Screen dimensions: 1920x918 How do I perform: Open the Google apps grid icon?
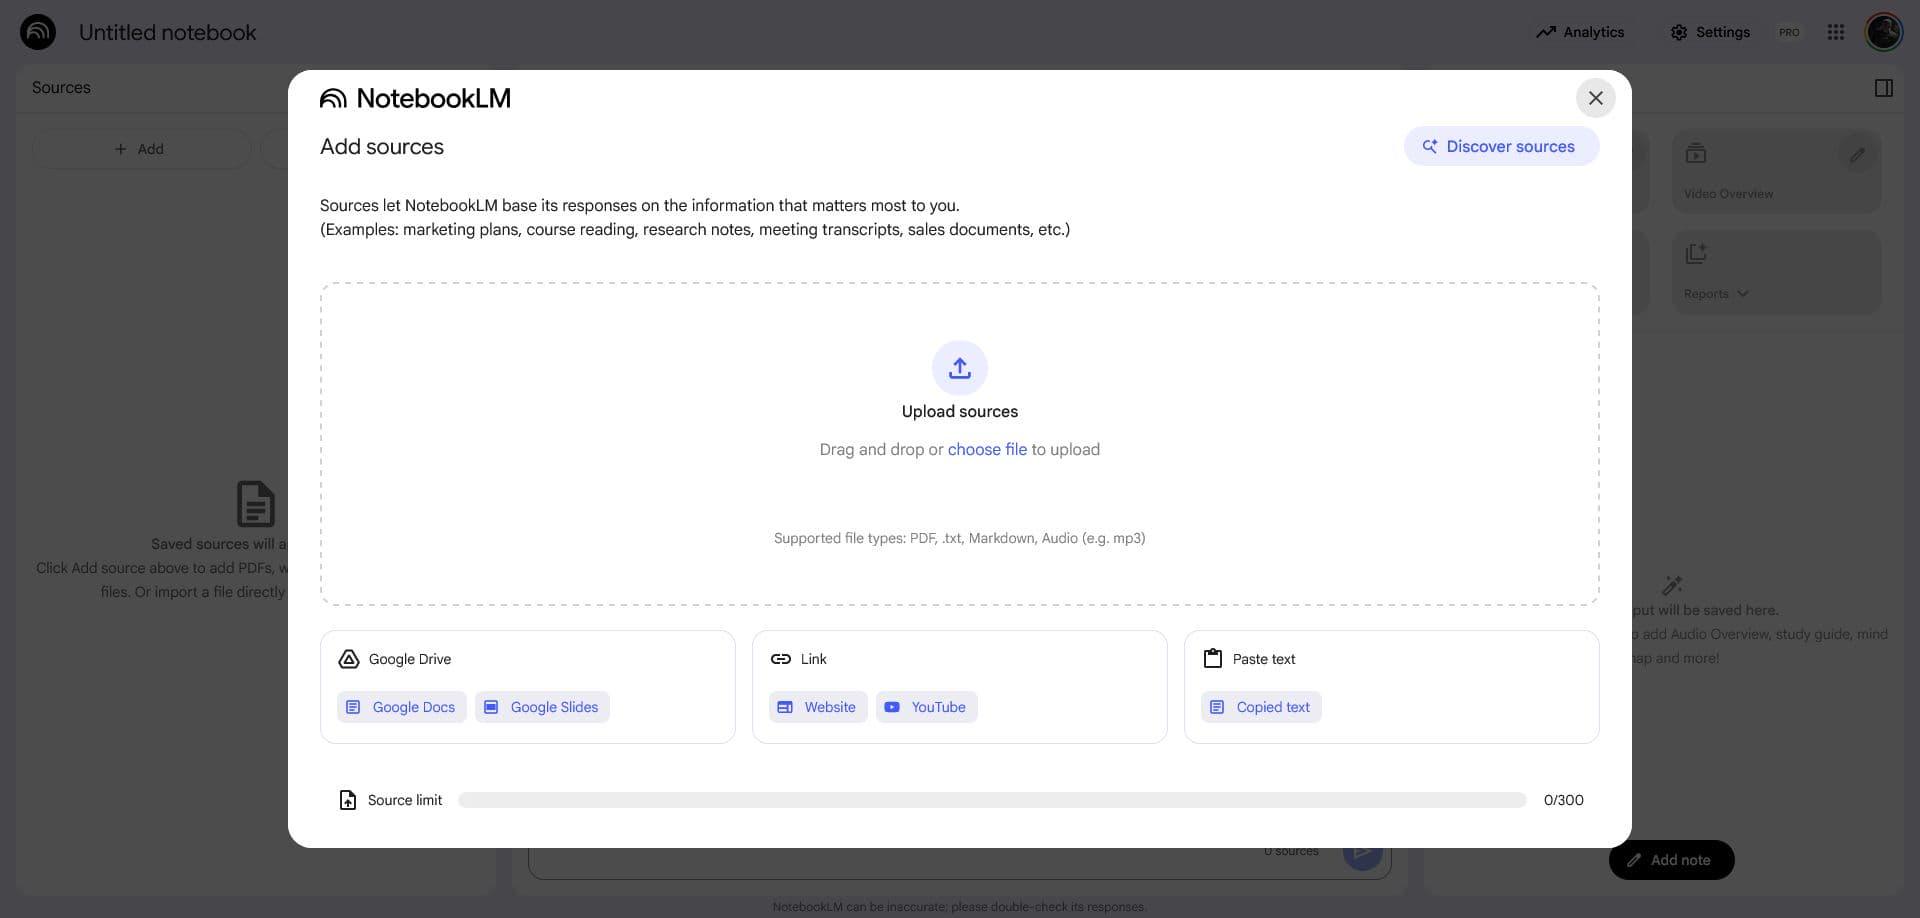[x=1835, y=32]
